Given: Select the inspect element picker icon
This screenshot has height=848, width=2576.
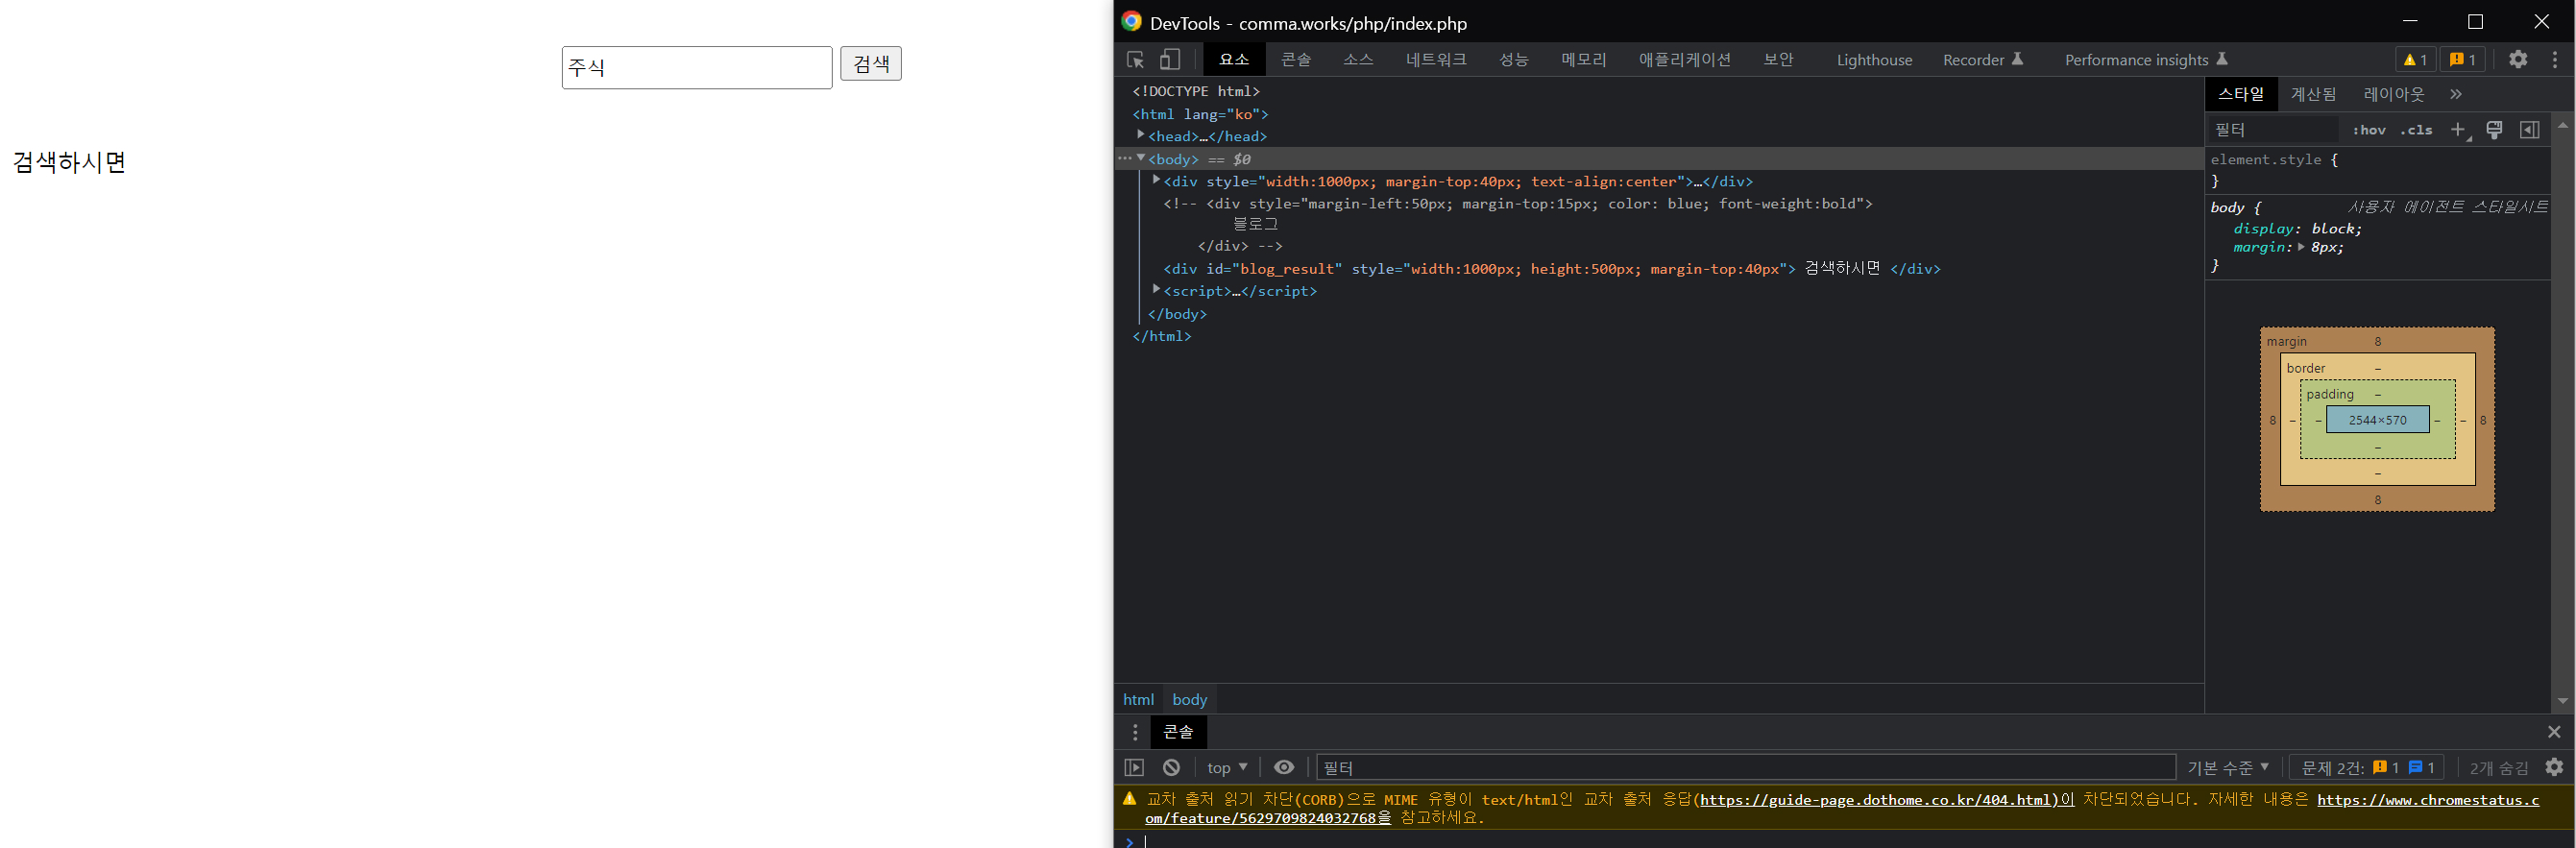Looking at the screenshot, I should pyautogui.click(x=1135, y=60).
